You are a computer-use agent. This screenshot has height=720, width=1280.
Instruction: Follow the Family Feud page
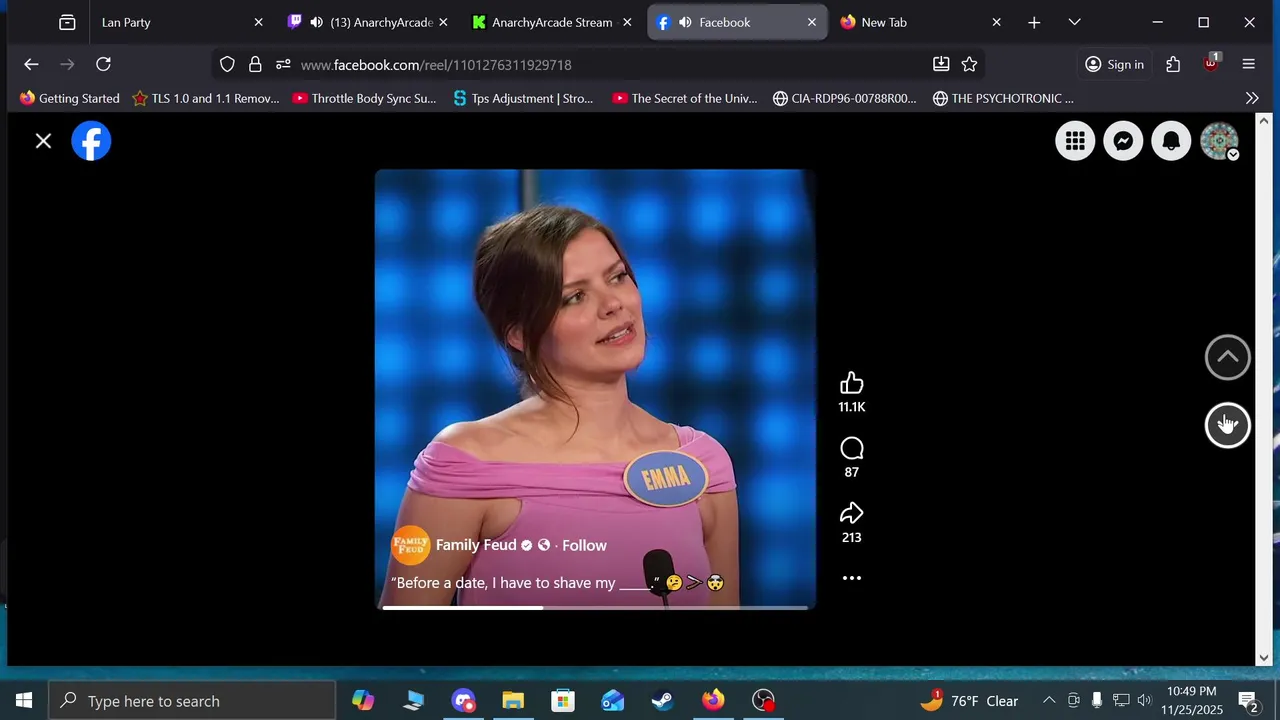coord(584,545)
